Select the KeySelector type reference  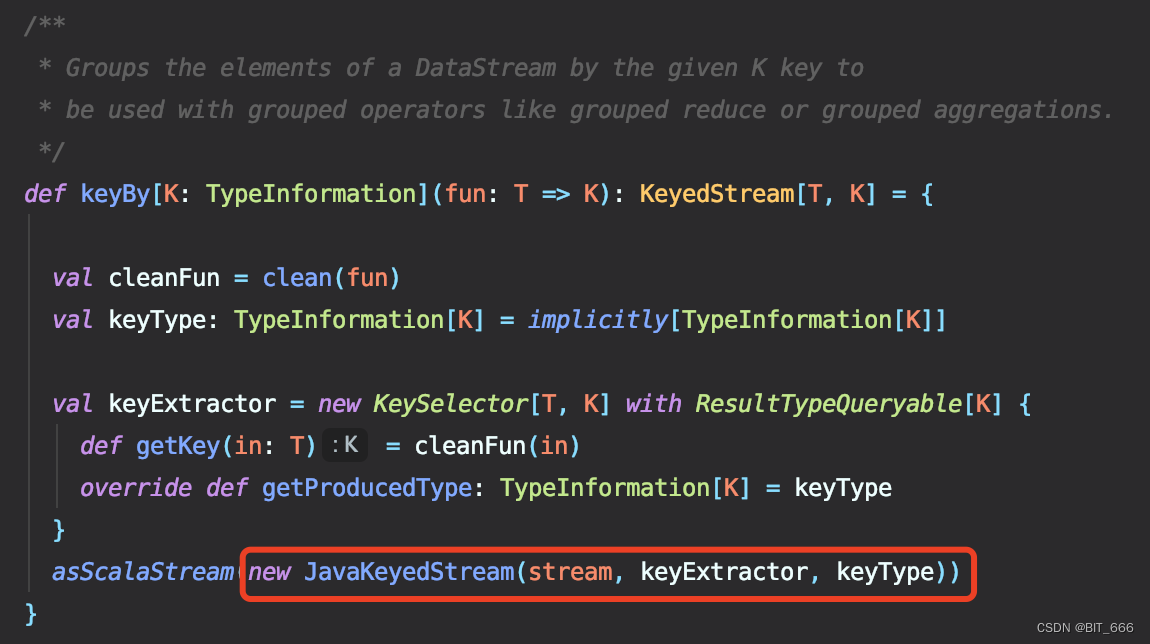(x=450, y=403)
